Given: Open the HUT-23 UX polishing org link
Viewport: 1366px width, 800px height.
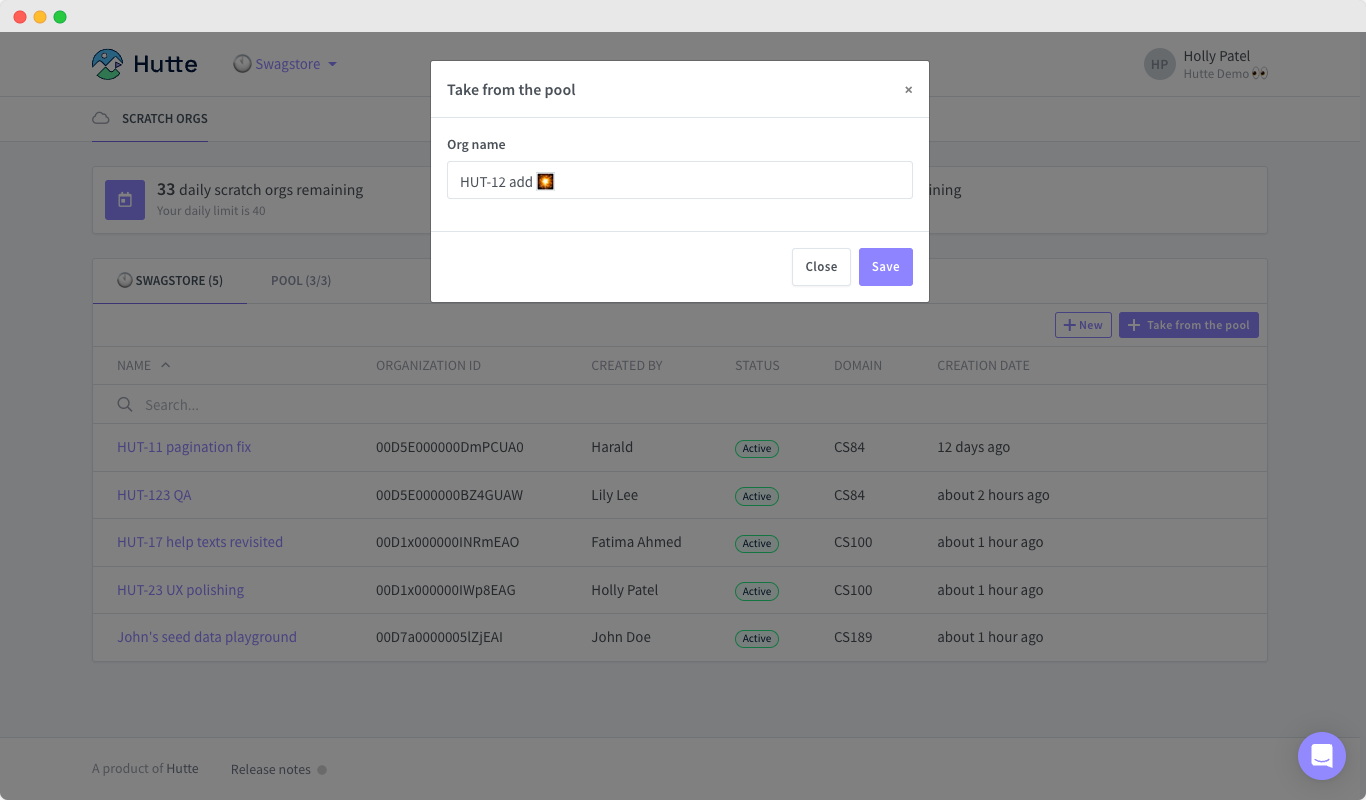Looking at the screenshot, I should [x=180, y=590].
